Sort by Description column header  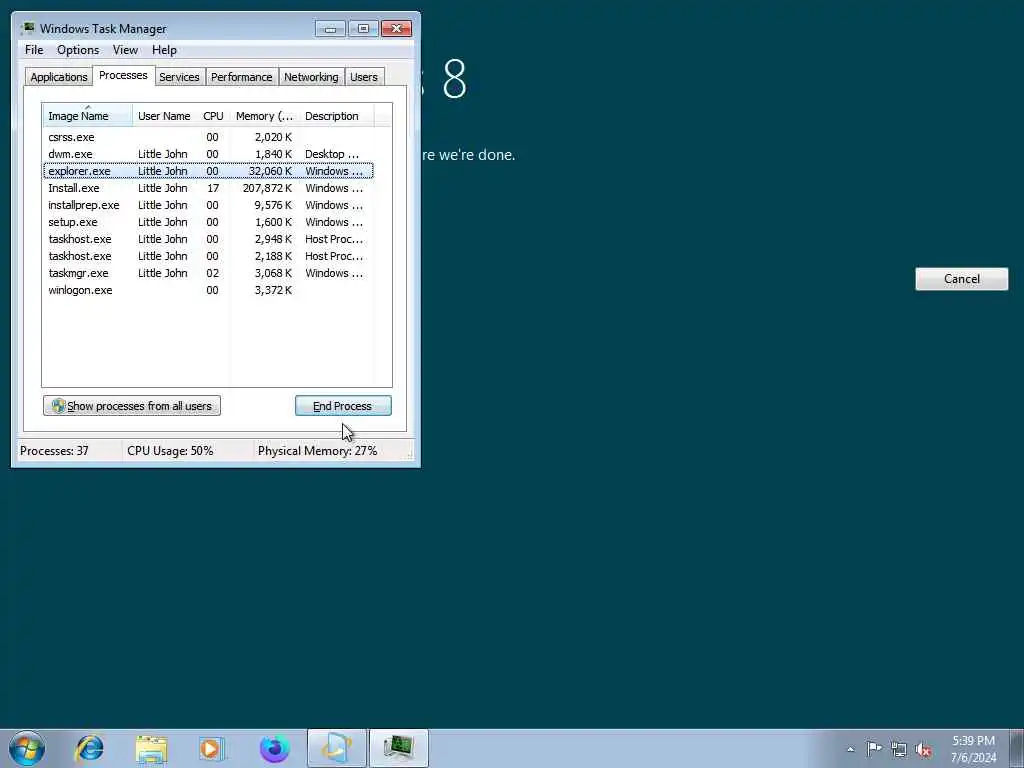coord(336,116)
